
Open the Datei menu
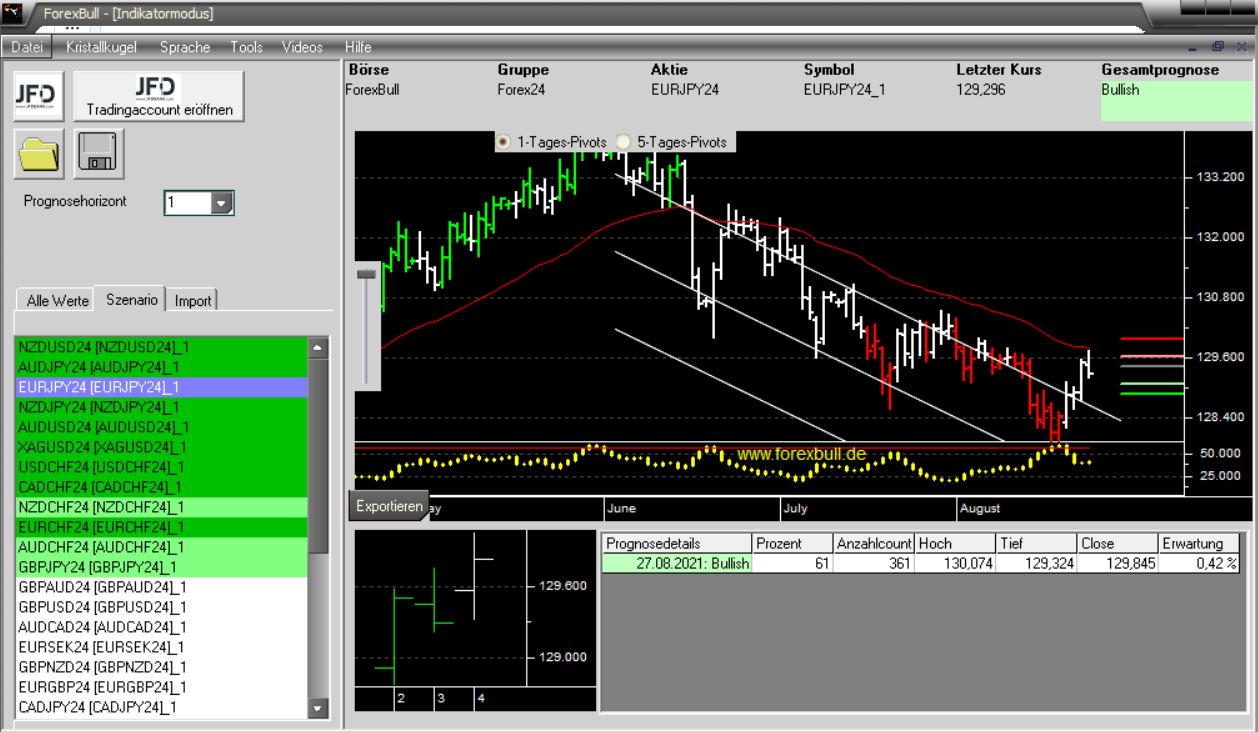[27, 47]
